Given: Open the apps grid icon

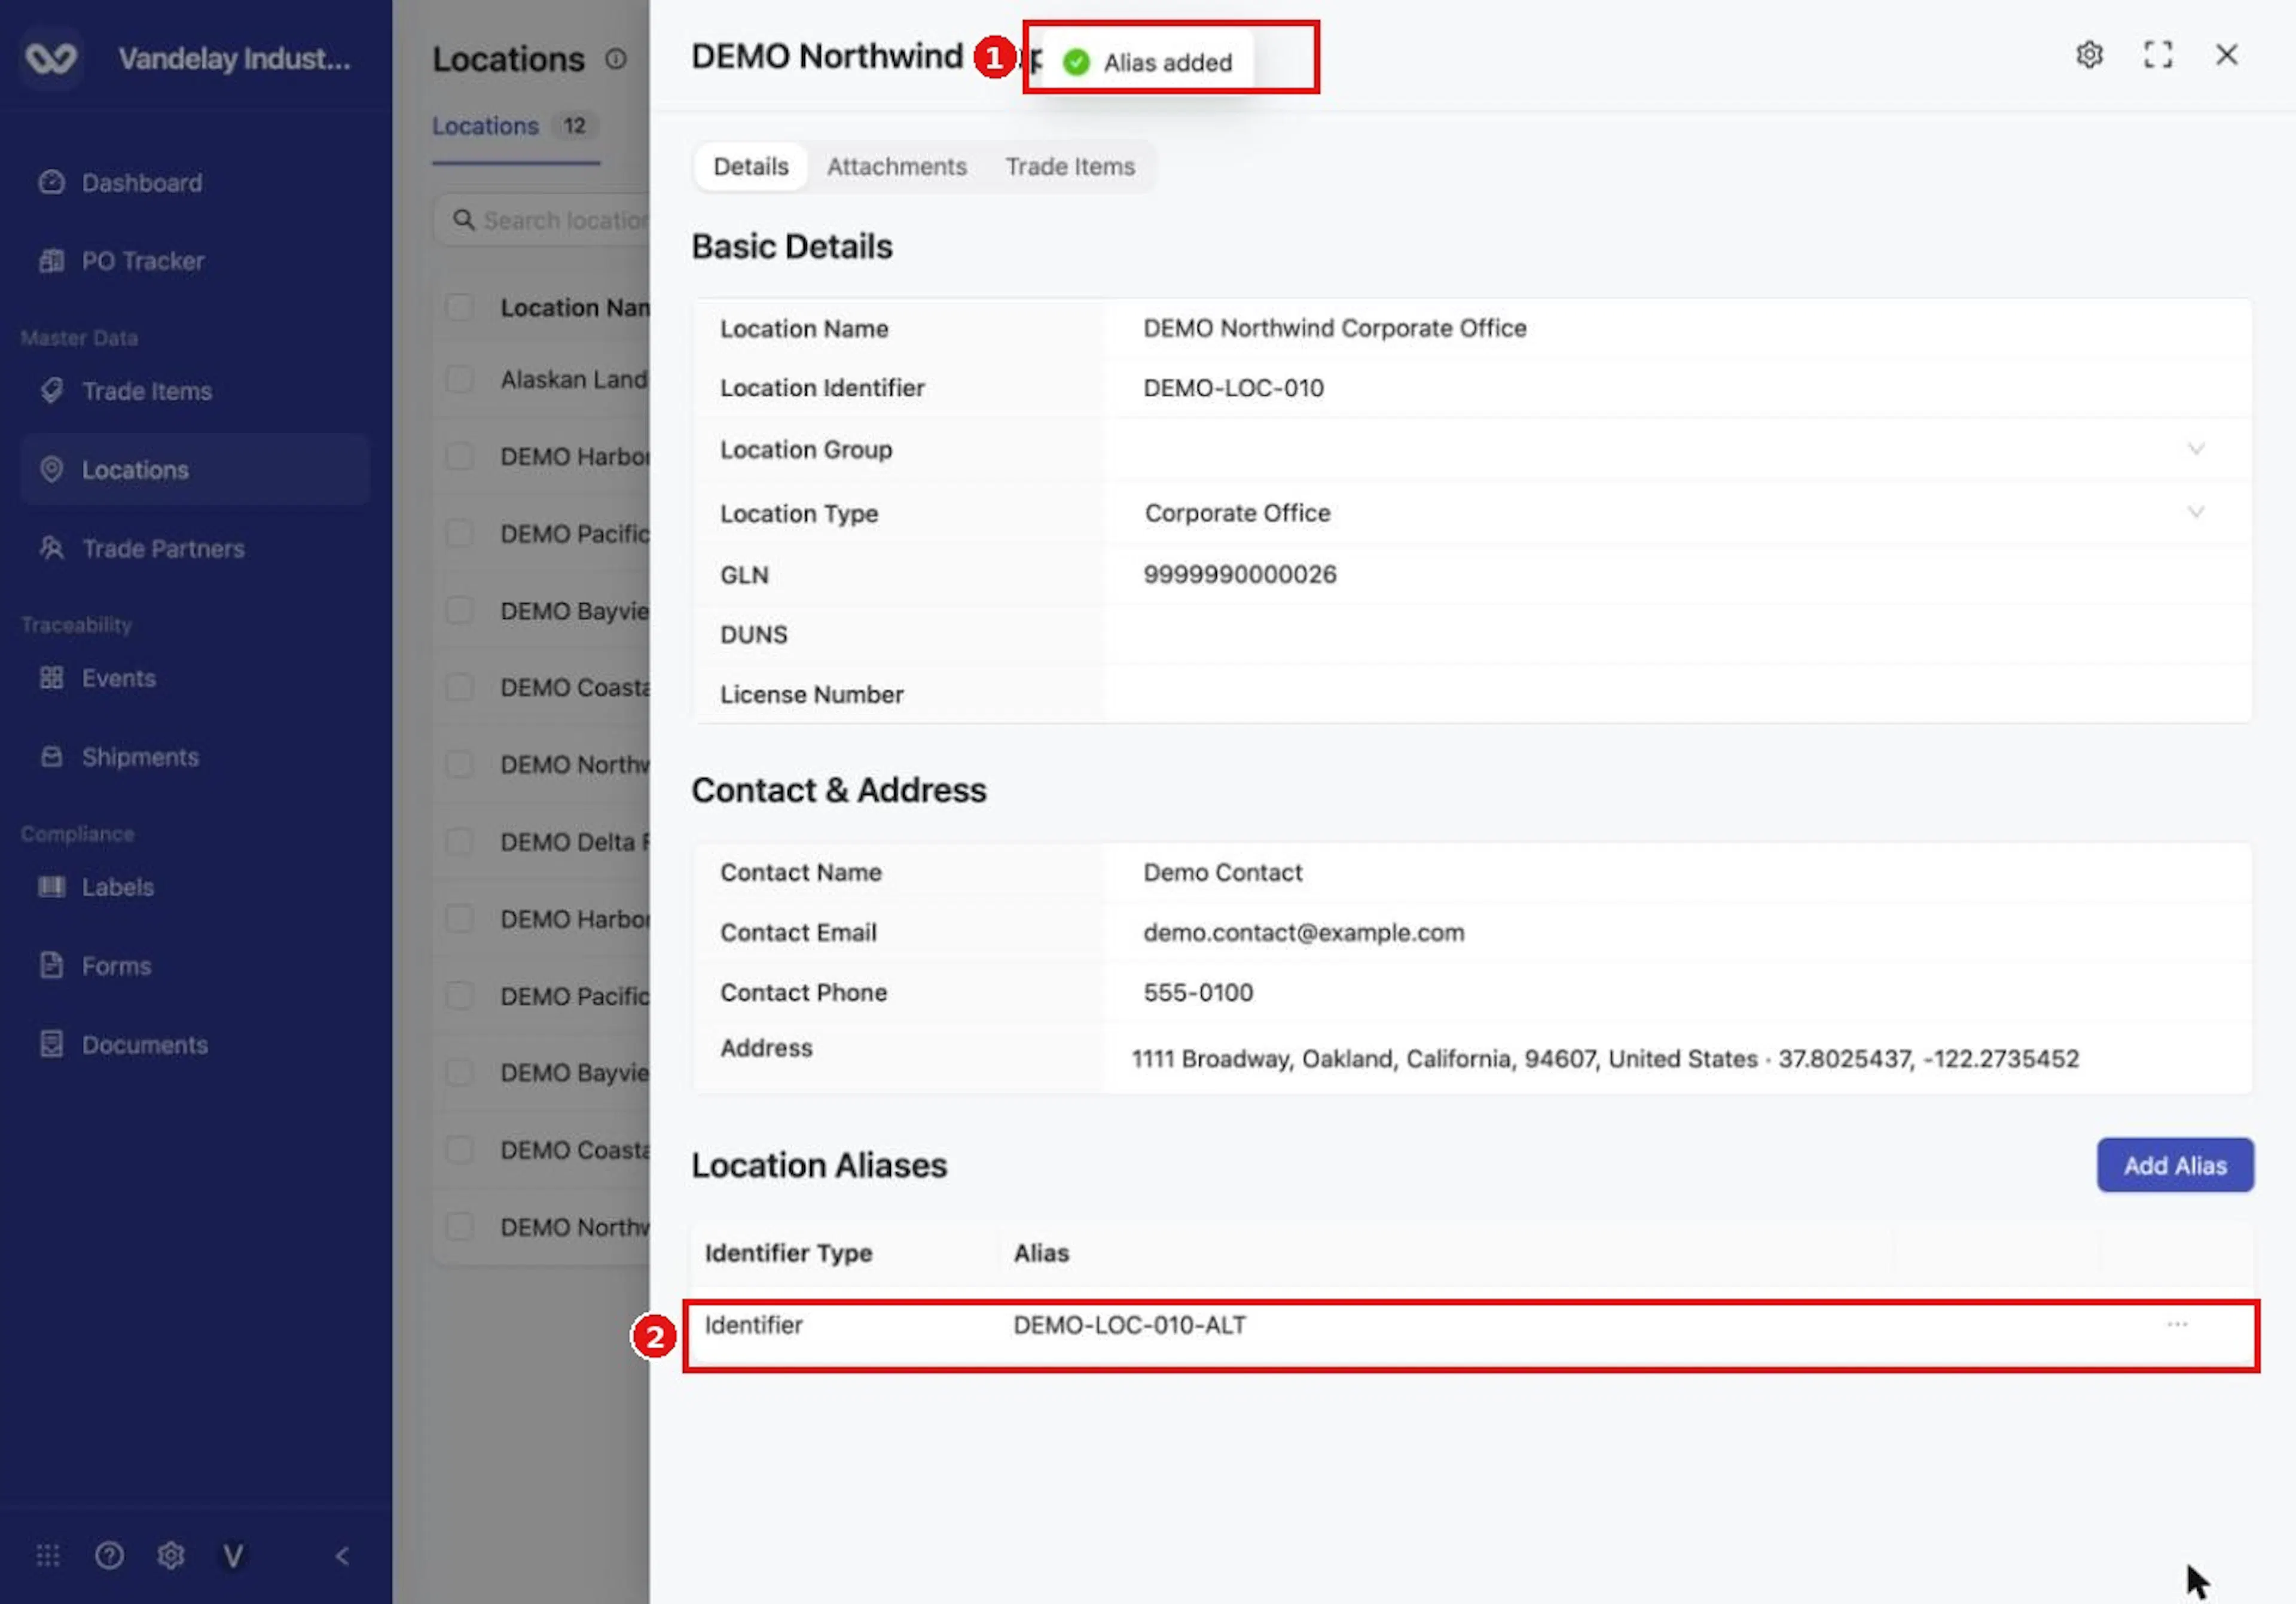Looking at the screenshot, I should coord(48,1555).
